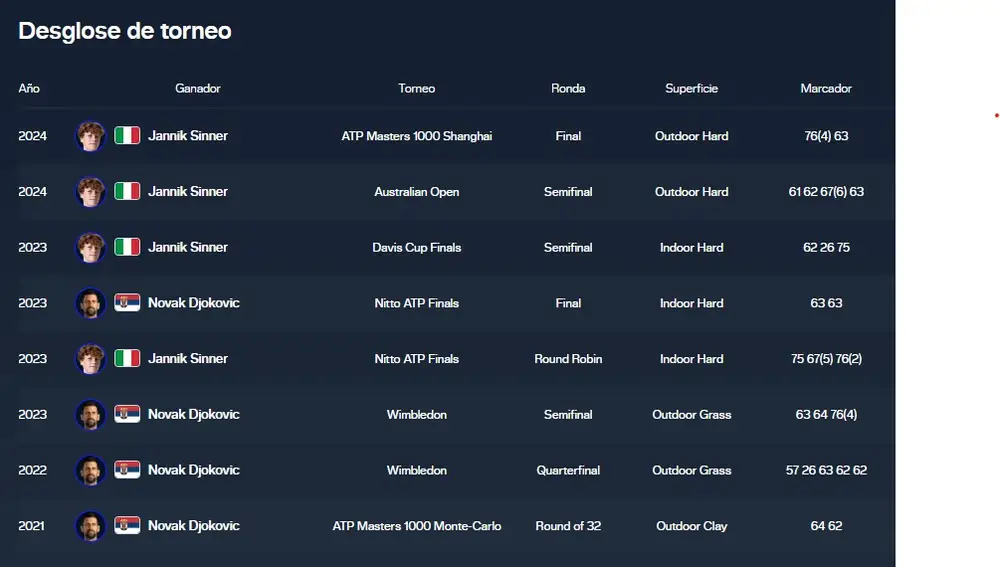
Task: Click the Desglose de torneo heading
Action: click(125, 31)
